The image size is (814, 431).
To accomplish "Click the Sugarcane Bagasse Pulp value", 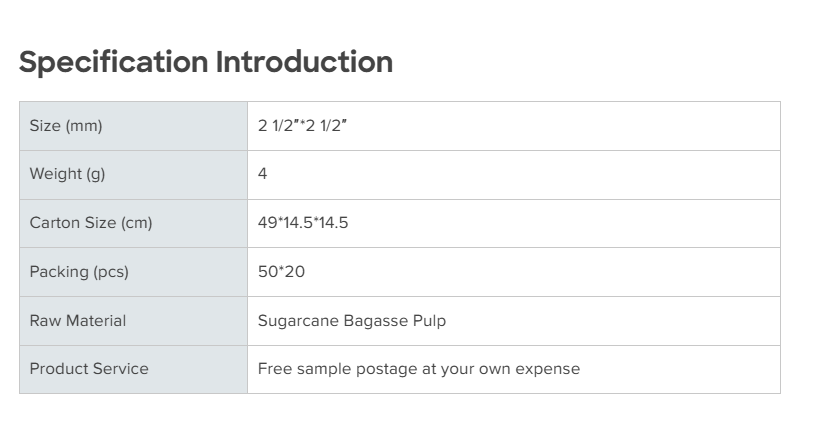I will point(352,321).
